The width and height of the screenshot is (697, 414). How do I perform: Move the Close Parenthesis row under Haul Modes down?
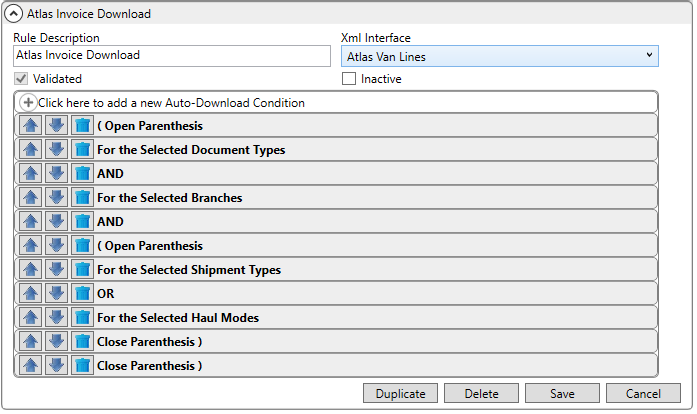[56, 342]
